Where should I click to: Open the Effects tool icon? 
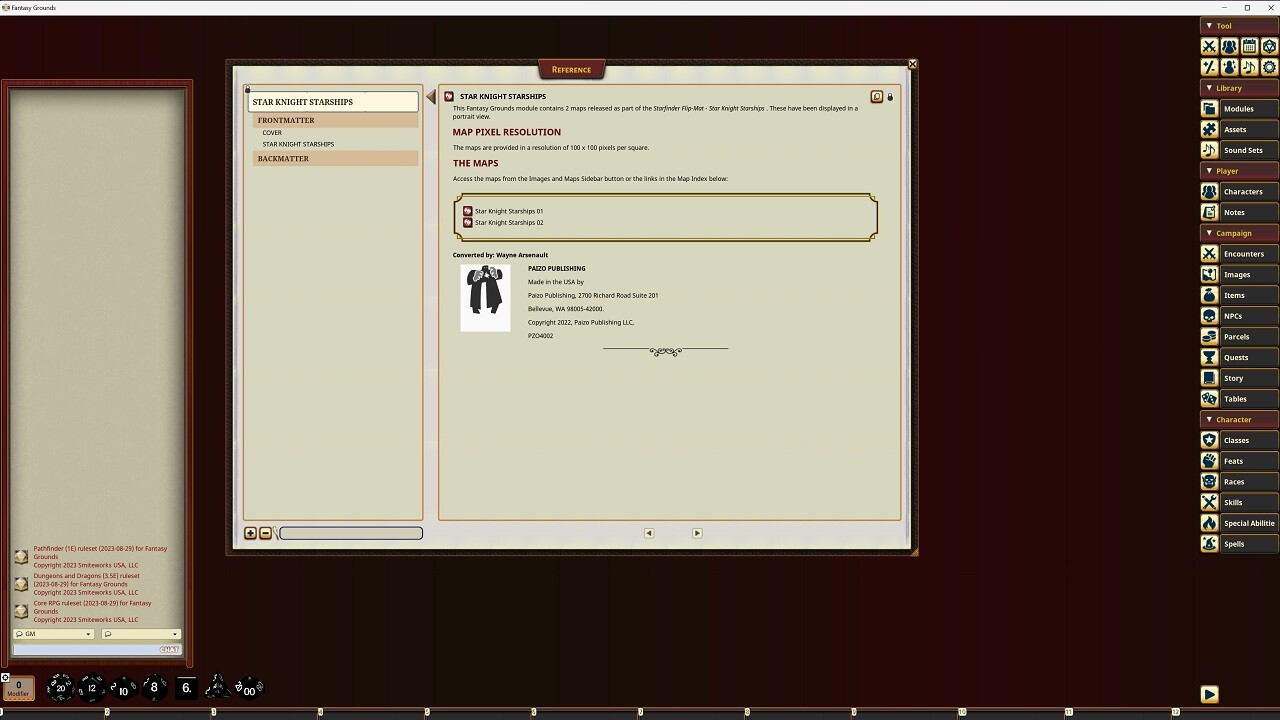[x=1227, y=67]
